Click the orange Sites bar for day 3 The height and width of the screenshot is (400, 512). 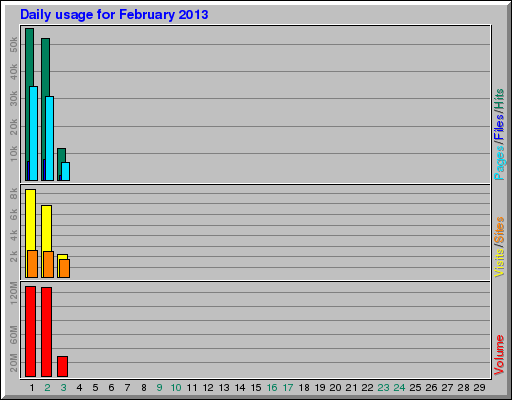point(64,268)
